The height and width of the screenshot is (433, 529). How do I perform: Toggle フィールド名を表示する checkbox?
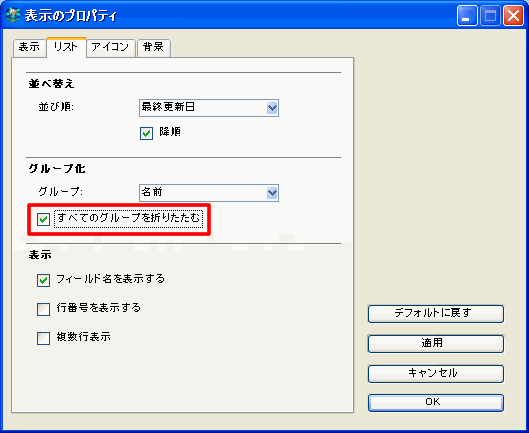click(x=44, y=280)
